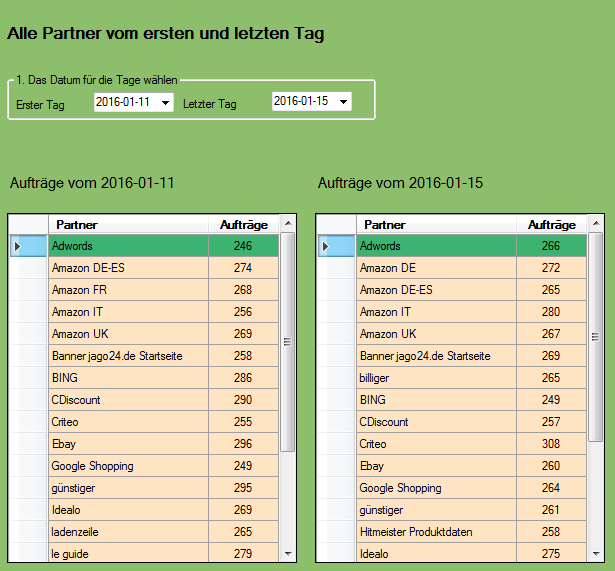Image resolution: width=615 pixels, height=571 pixels.
Task: Click le guide order count 279
Action: (243, 553)
